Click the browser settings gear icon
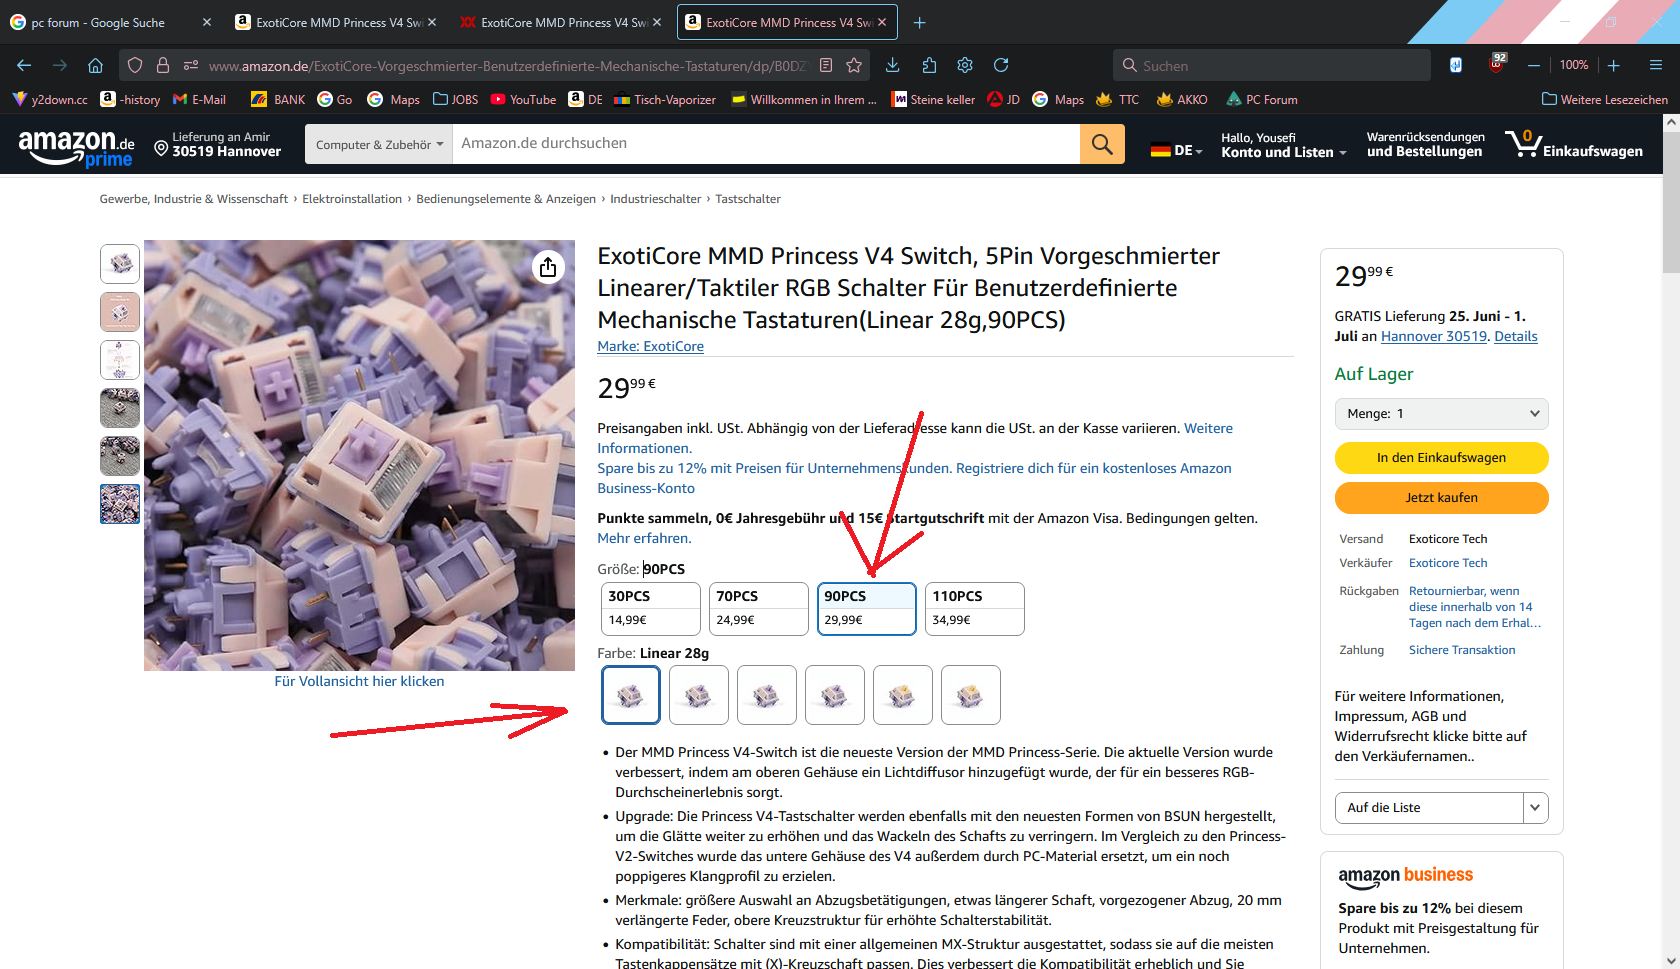The height and width of the screenshot is (969, 1680). click(x=965, y=65)
